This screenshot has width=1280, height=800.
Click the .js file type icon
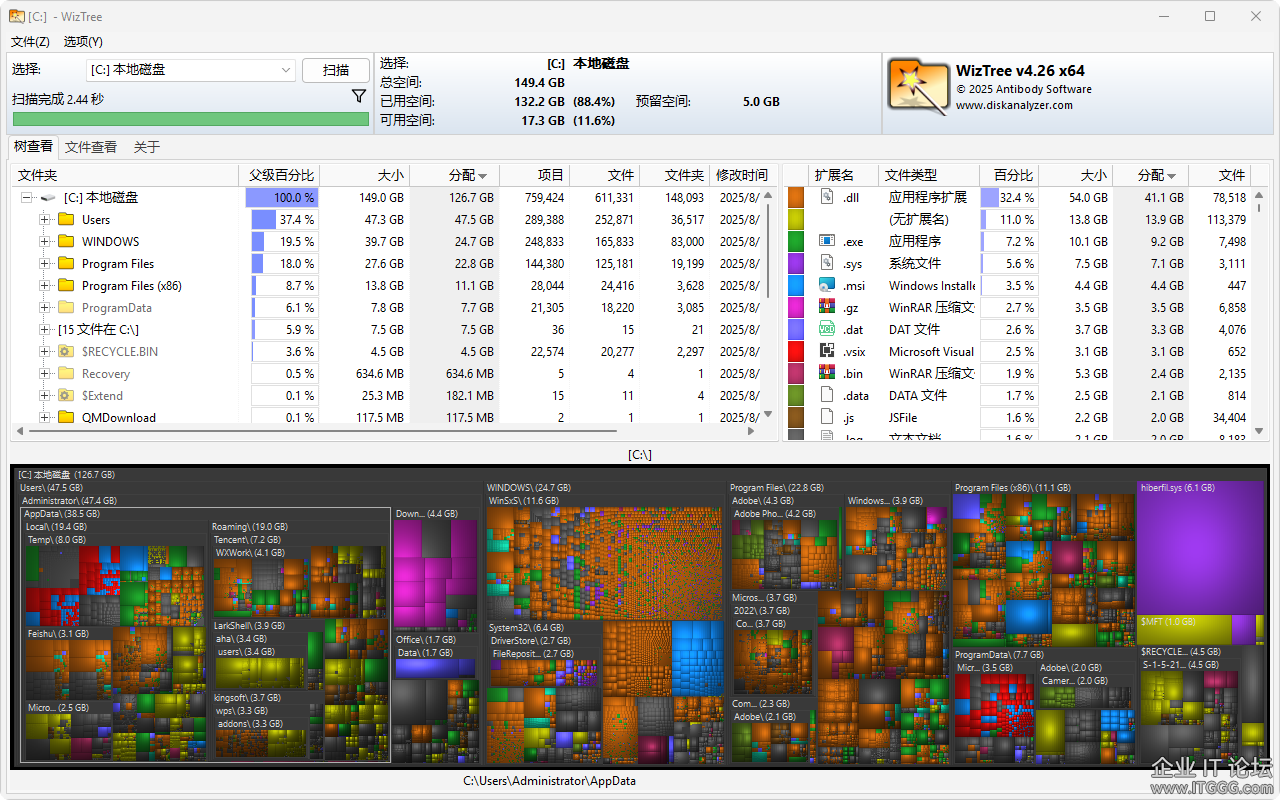pos(827,417)
